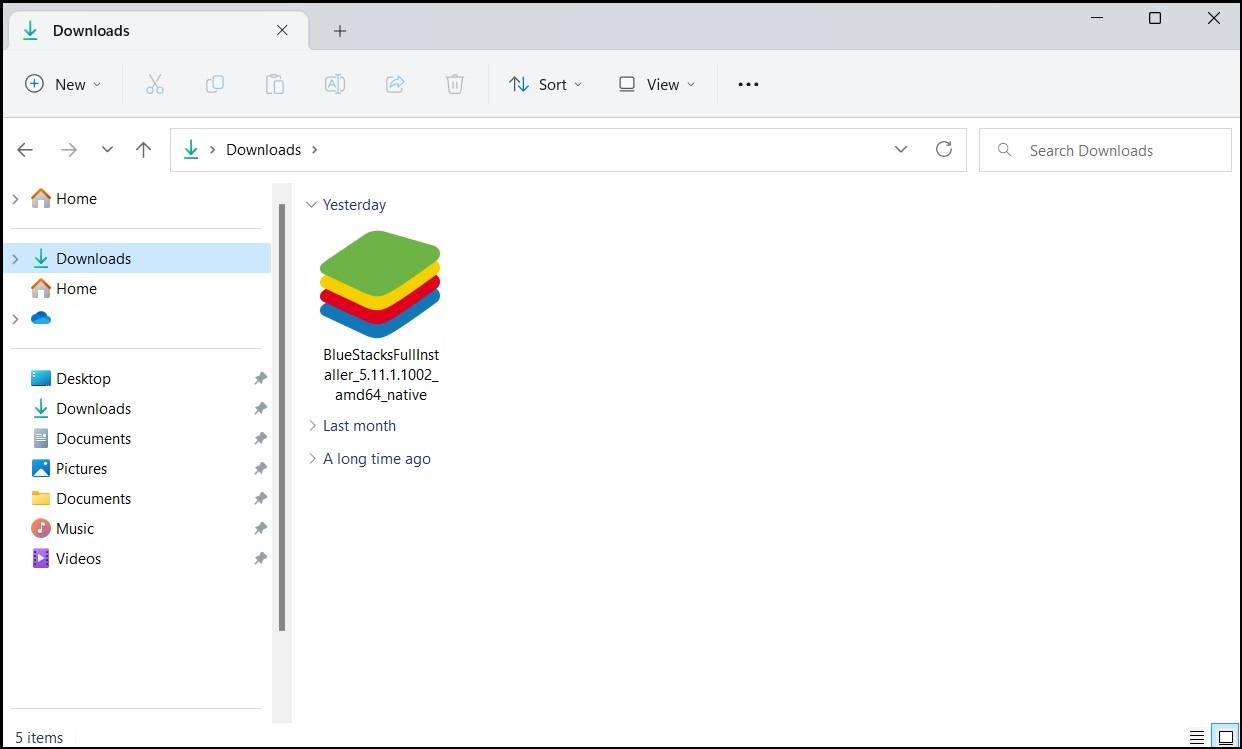Go up one folder level
Screen dimensions: 1242x749
(x=143, y=150)
